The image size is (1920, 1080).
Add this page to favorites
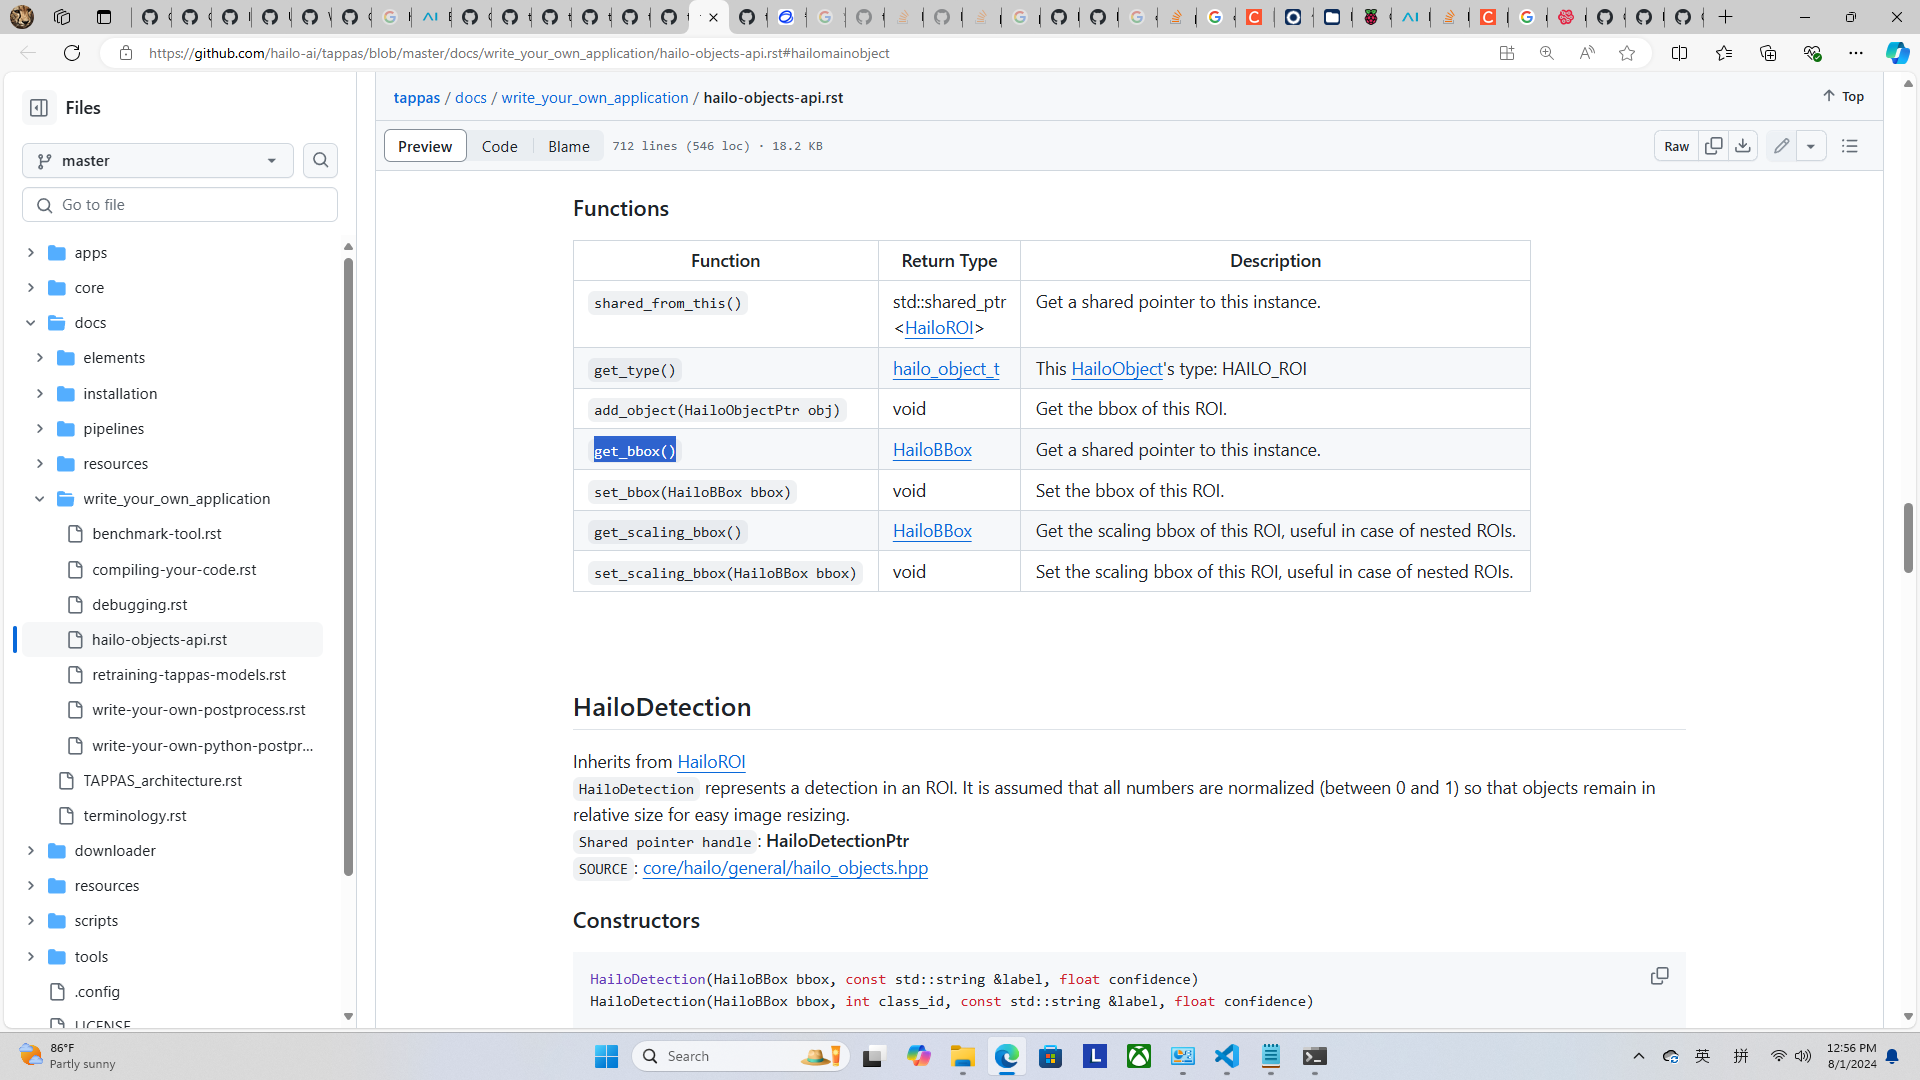(x=1627, y=53)
